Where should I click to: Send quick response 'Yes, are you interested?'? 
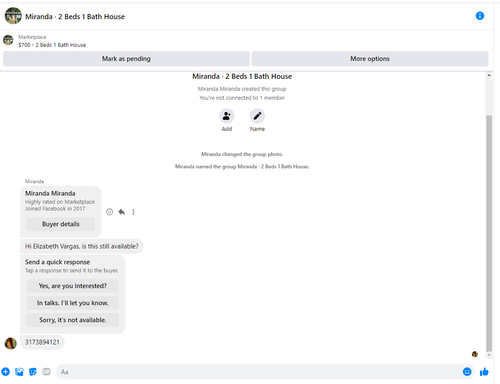tap(73, 286)
